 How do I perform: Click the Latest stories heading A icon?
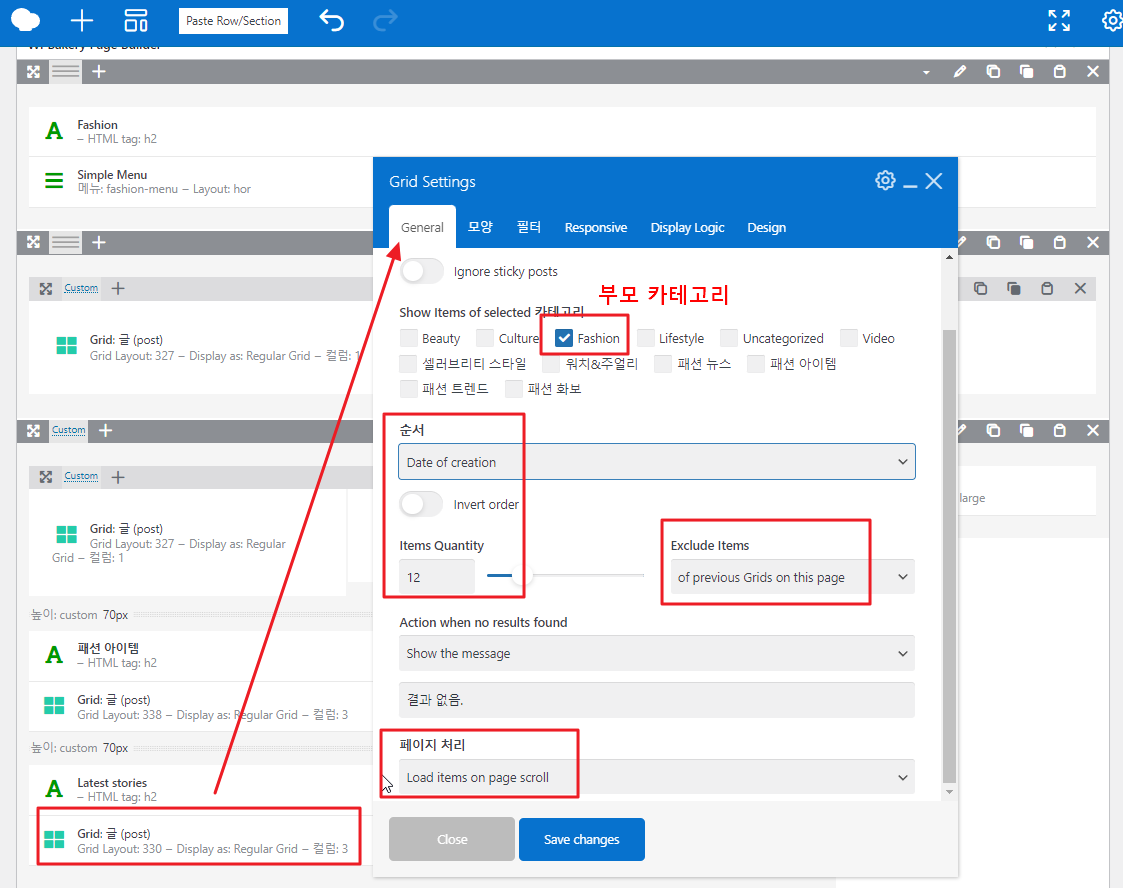coord(54,789)
